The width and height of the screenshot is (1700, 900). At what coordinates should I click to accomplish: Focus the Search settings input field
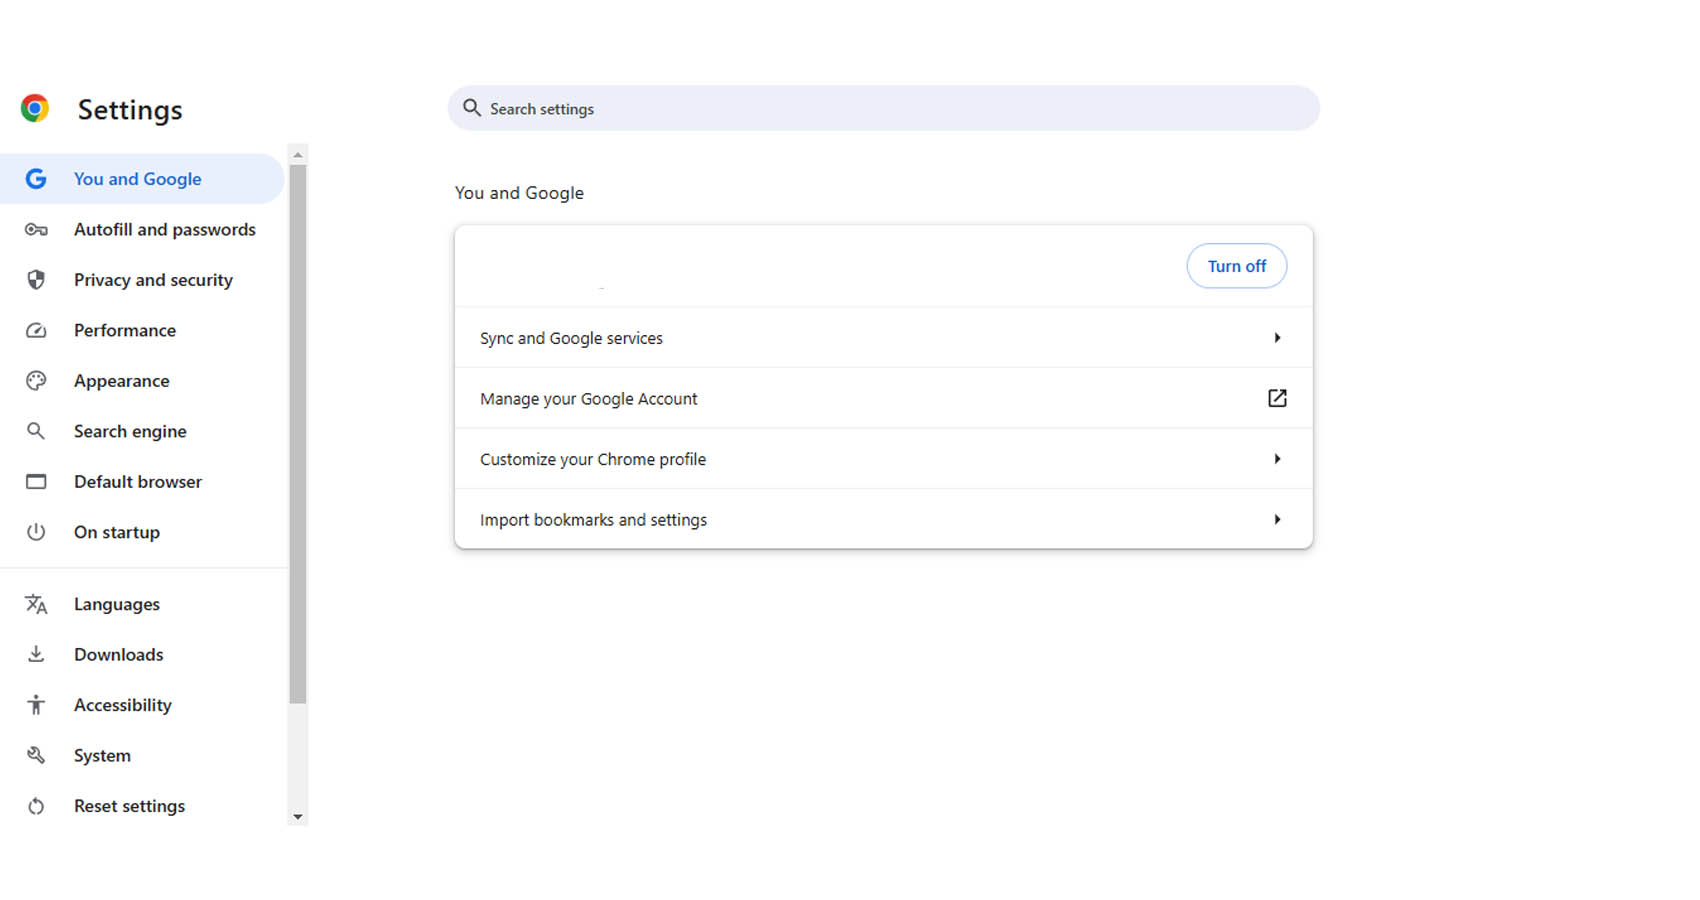pyautogui.click(x=883, y=109)
